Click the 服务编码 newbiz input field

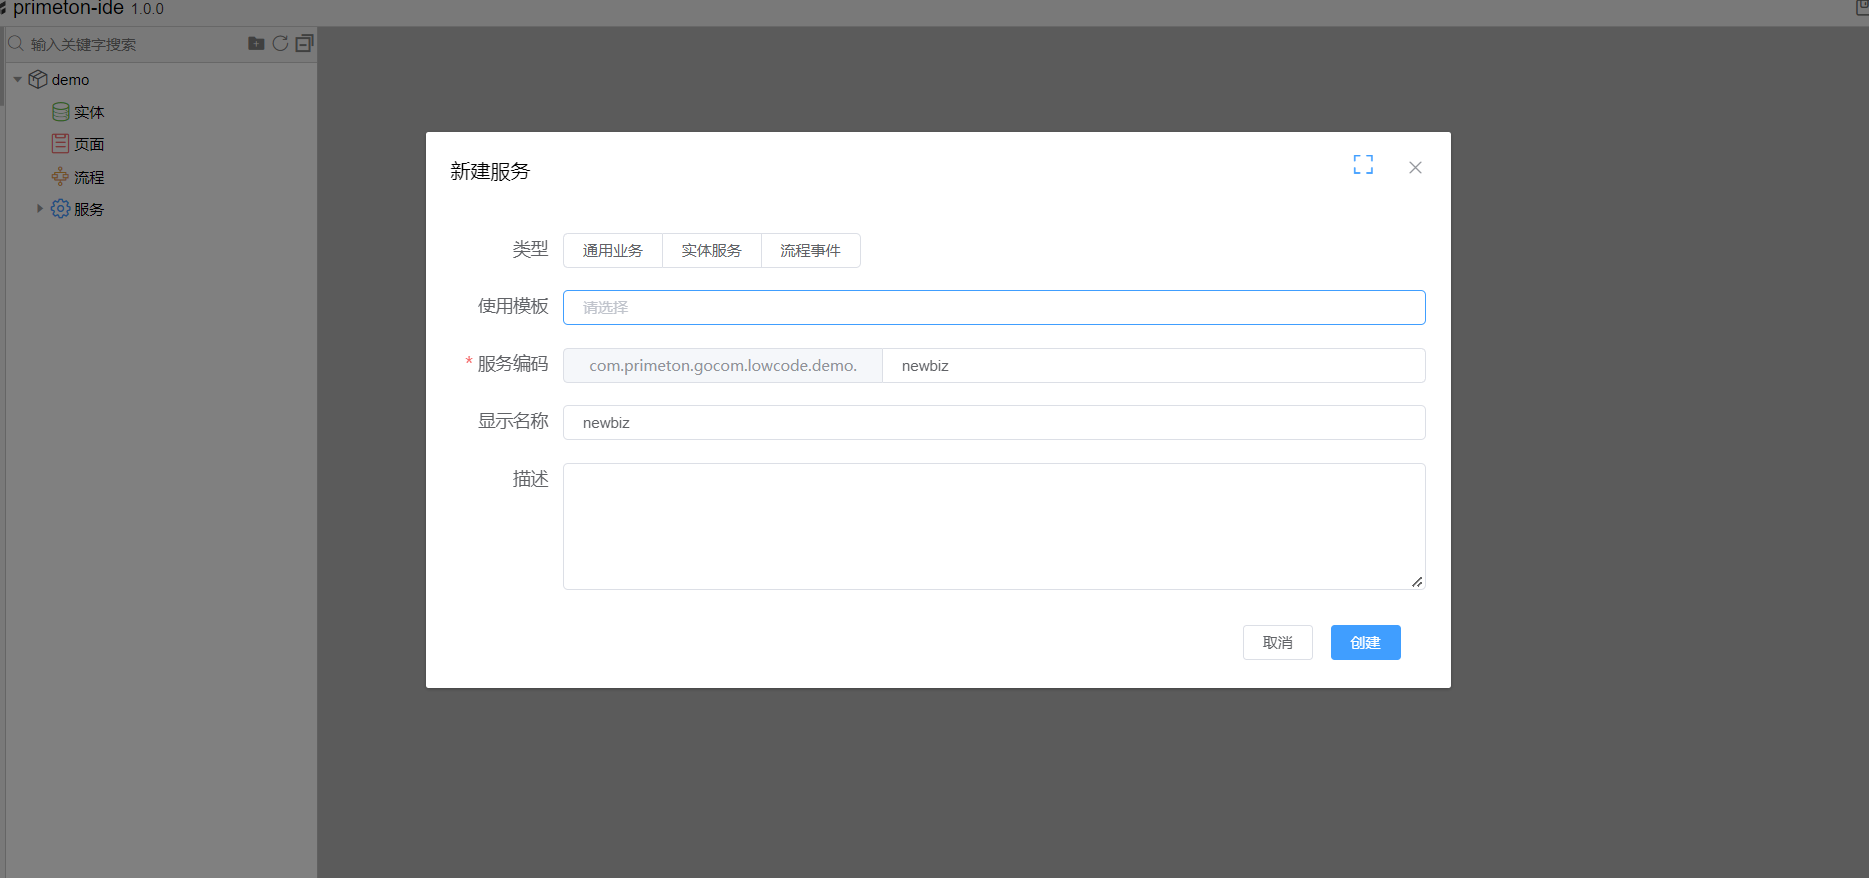pos(1152,366)
